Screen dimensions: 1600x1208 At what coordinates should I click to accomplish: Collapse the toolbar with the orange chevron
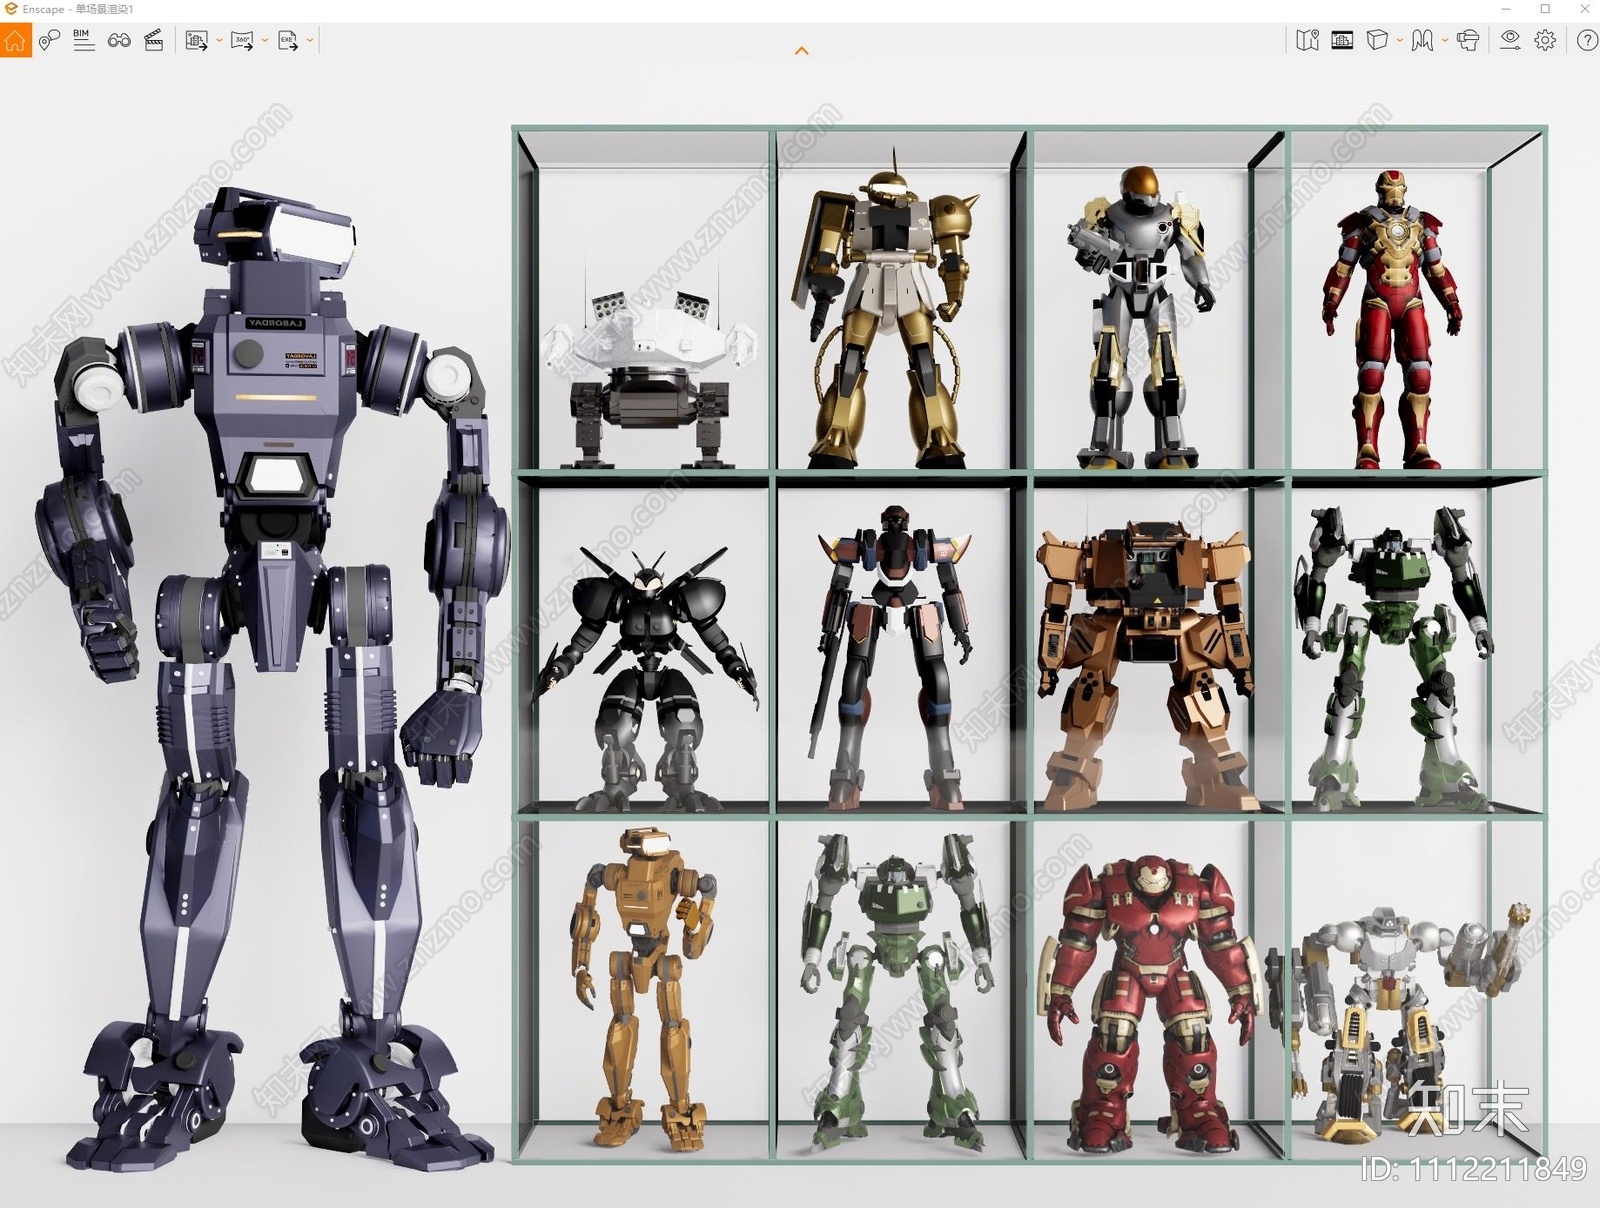(801, 51)
